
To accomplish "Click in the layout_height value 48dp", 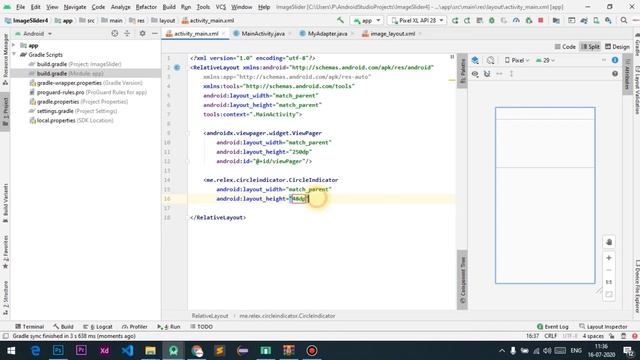I will [x=299, y=199].
